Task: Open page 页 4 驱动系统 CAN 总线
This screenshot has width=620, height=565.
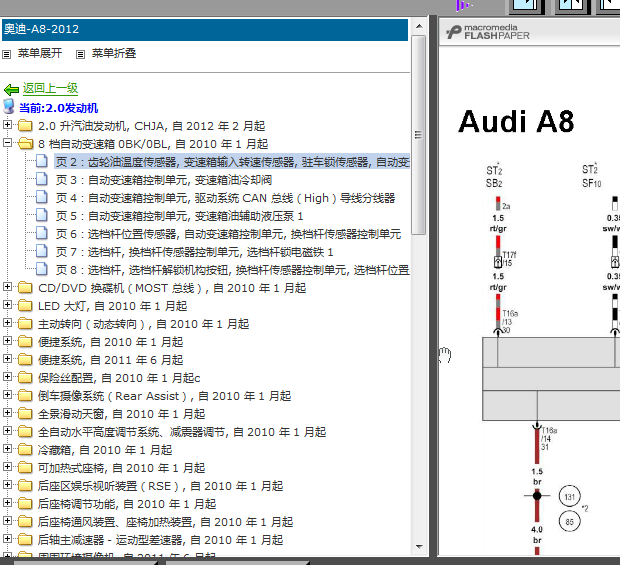Action: [225, 198]
